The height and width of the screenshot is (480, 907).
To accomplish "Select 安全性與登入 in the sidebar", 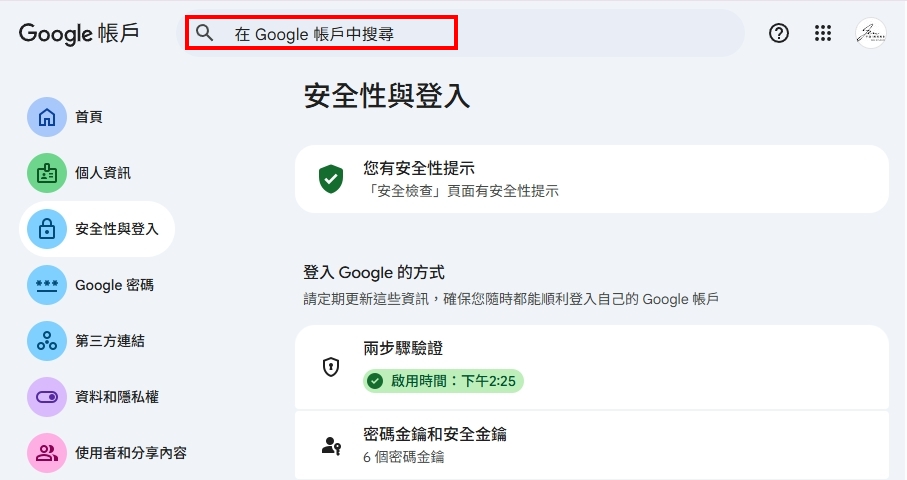I will (116, 229).
